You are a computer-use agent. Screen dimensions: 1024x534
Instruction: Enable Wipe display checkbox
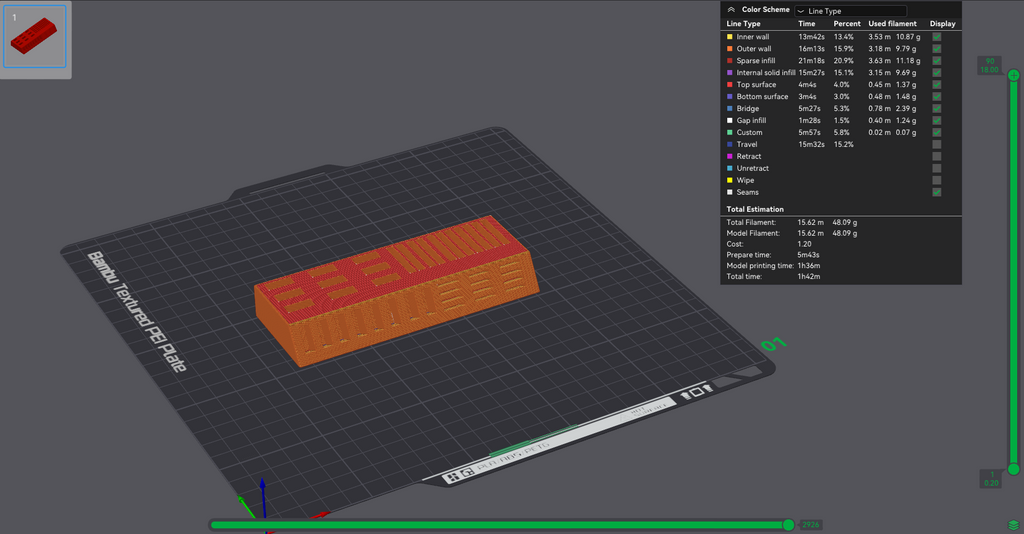936,180
